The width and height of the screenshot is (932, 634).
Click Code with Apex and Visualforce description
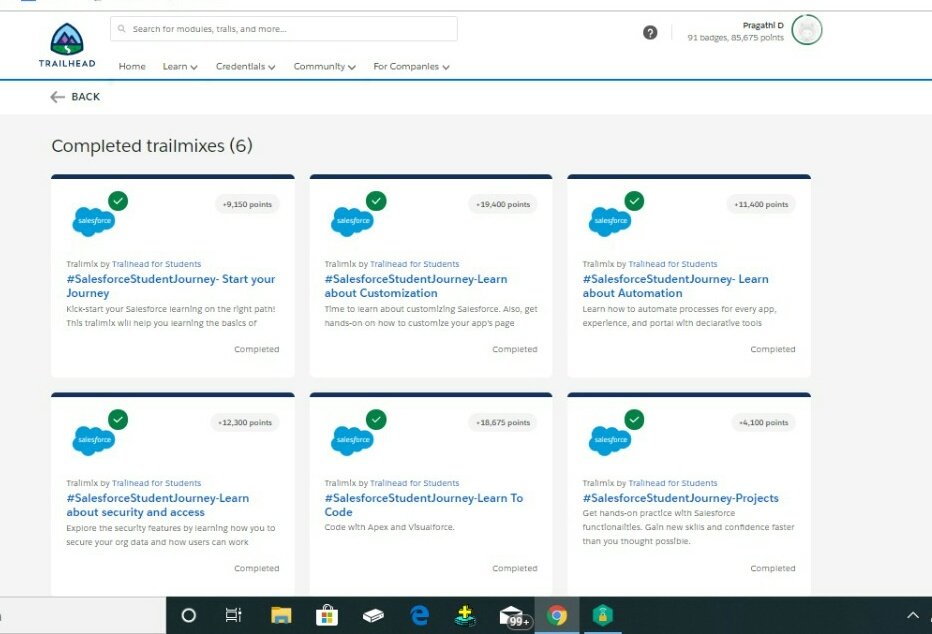point(389,527)
